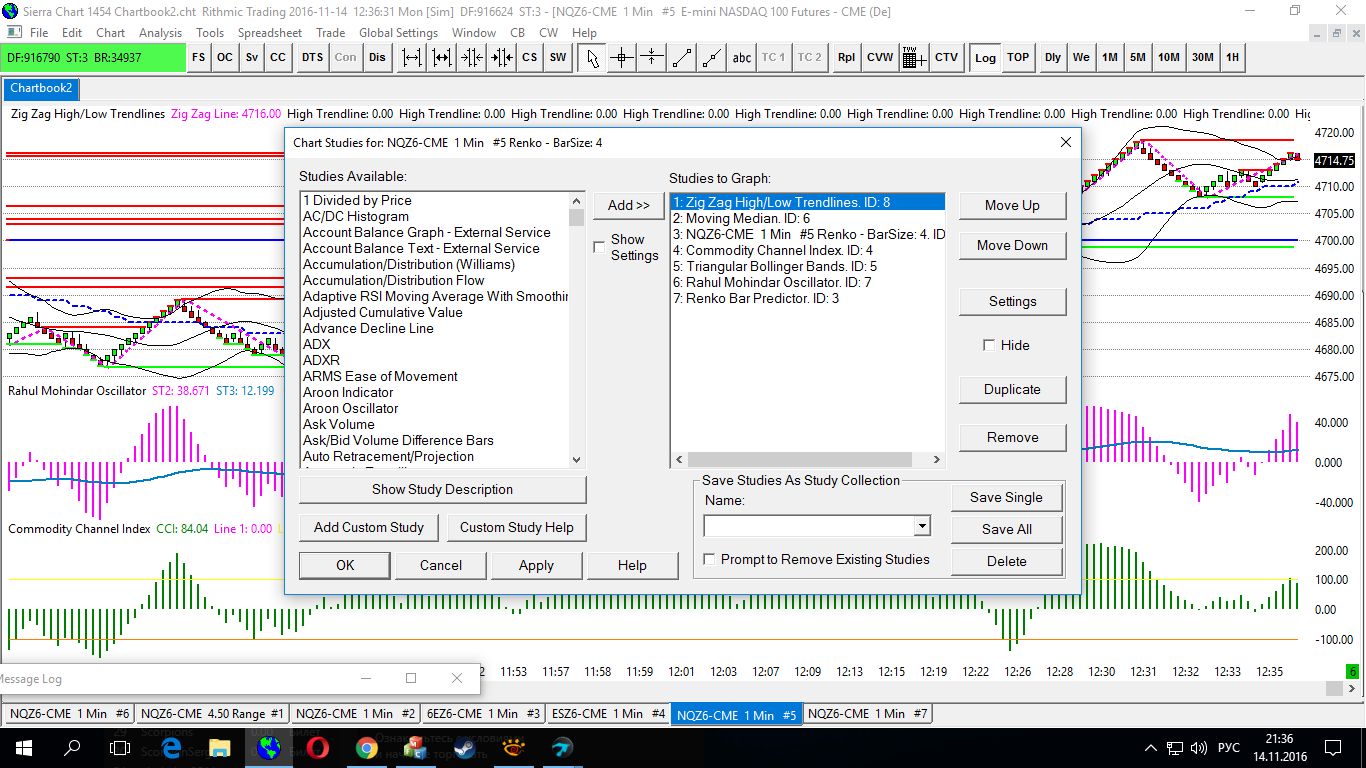This screenshot has height=768, width=1366.
Task: Click the CC toolbar button
Action: (278, 57)
